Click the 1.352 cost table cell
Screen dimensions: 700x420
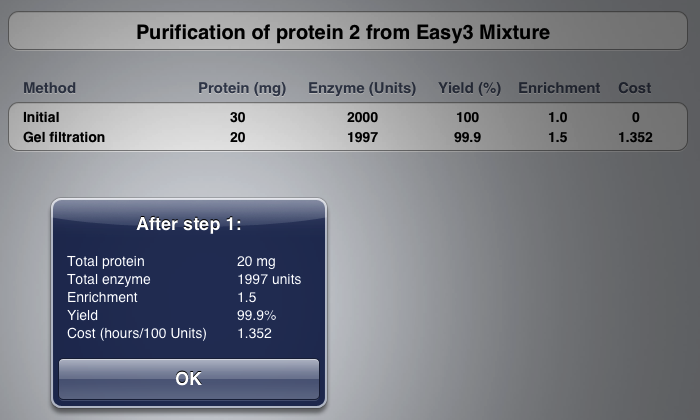click(x=635, y=137)
